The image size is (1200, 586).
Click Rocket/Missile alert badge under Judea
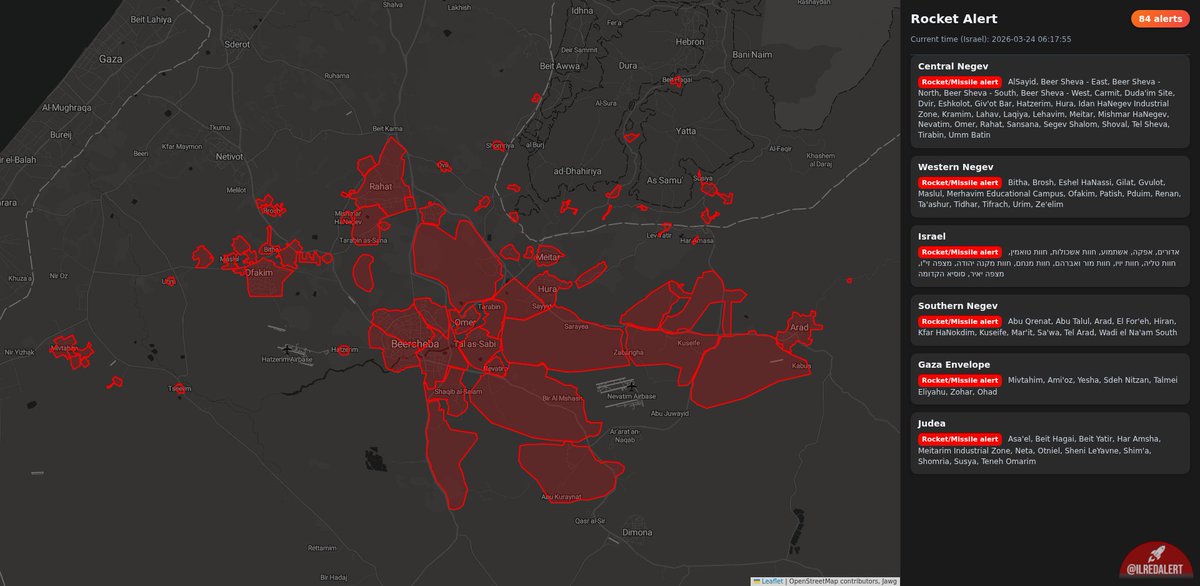(x=960, y=439)
